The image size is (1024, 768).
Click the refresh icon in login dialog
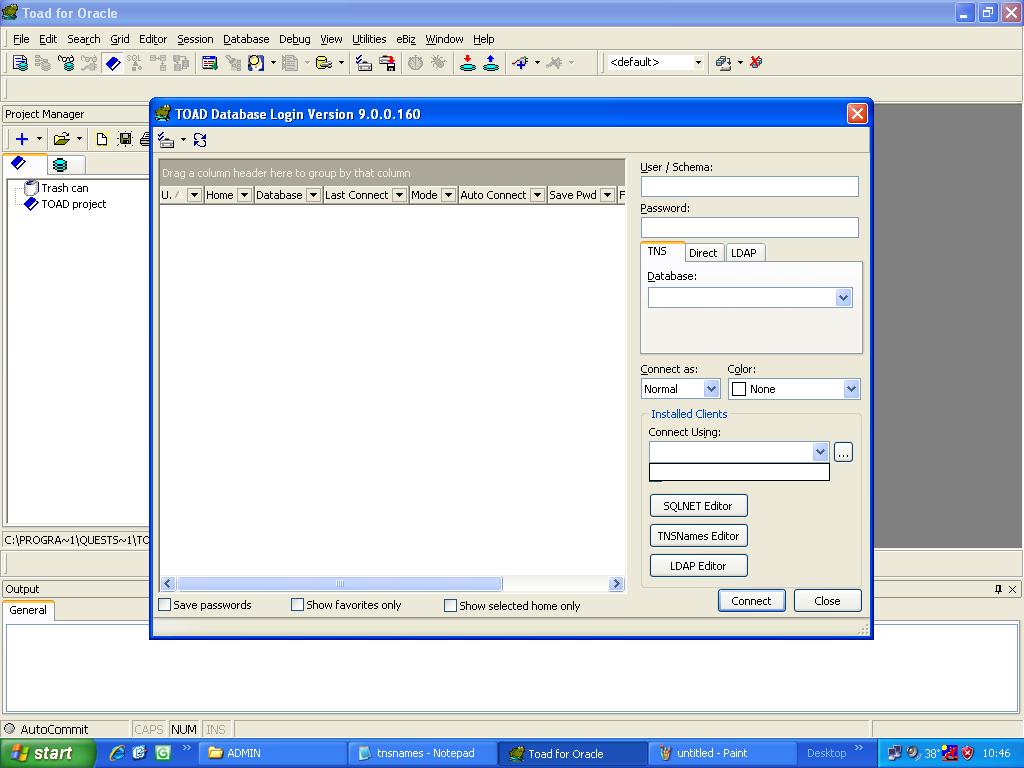pyautogui.click(x=200, y=140)
